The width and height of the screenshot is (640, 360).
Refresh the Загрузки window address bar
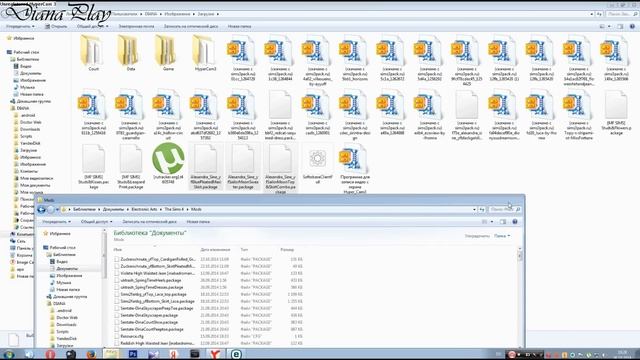(x=599, y=14)
